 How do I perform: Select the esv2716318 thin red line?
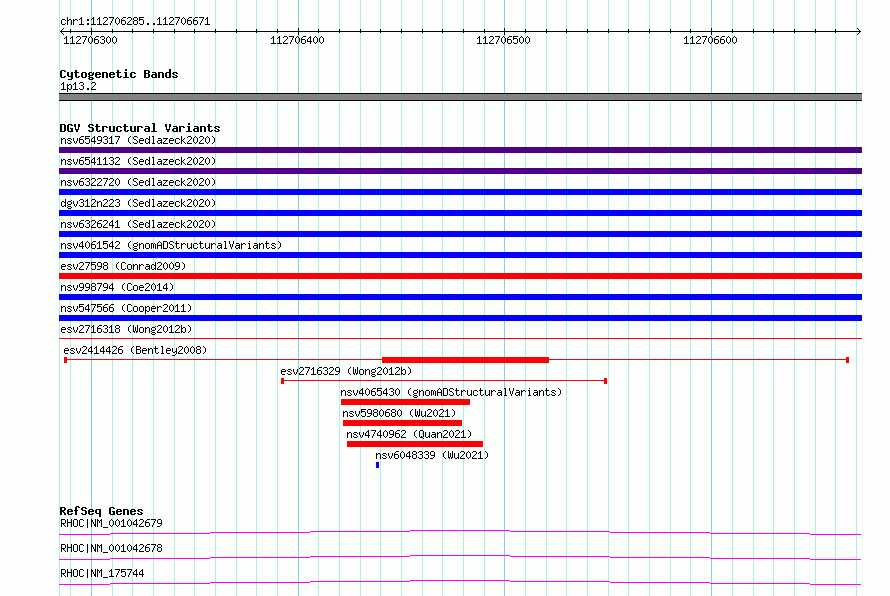(x=460, y=339)
